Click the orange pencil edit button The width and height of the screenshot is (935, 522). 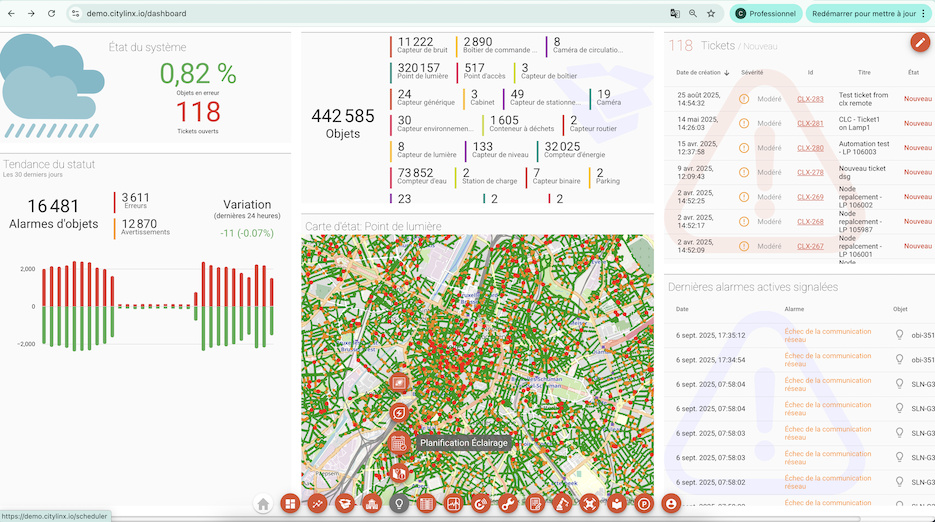pyautogui.click(x=920, y=42)
